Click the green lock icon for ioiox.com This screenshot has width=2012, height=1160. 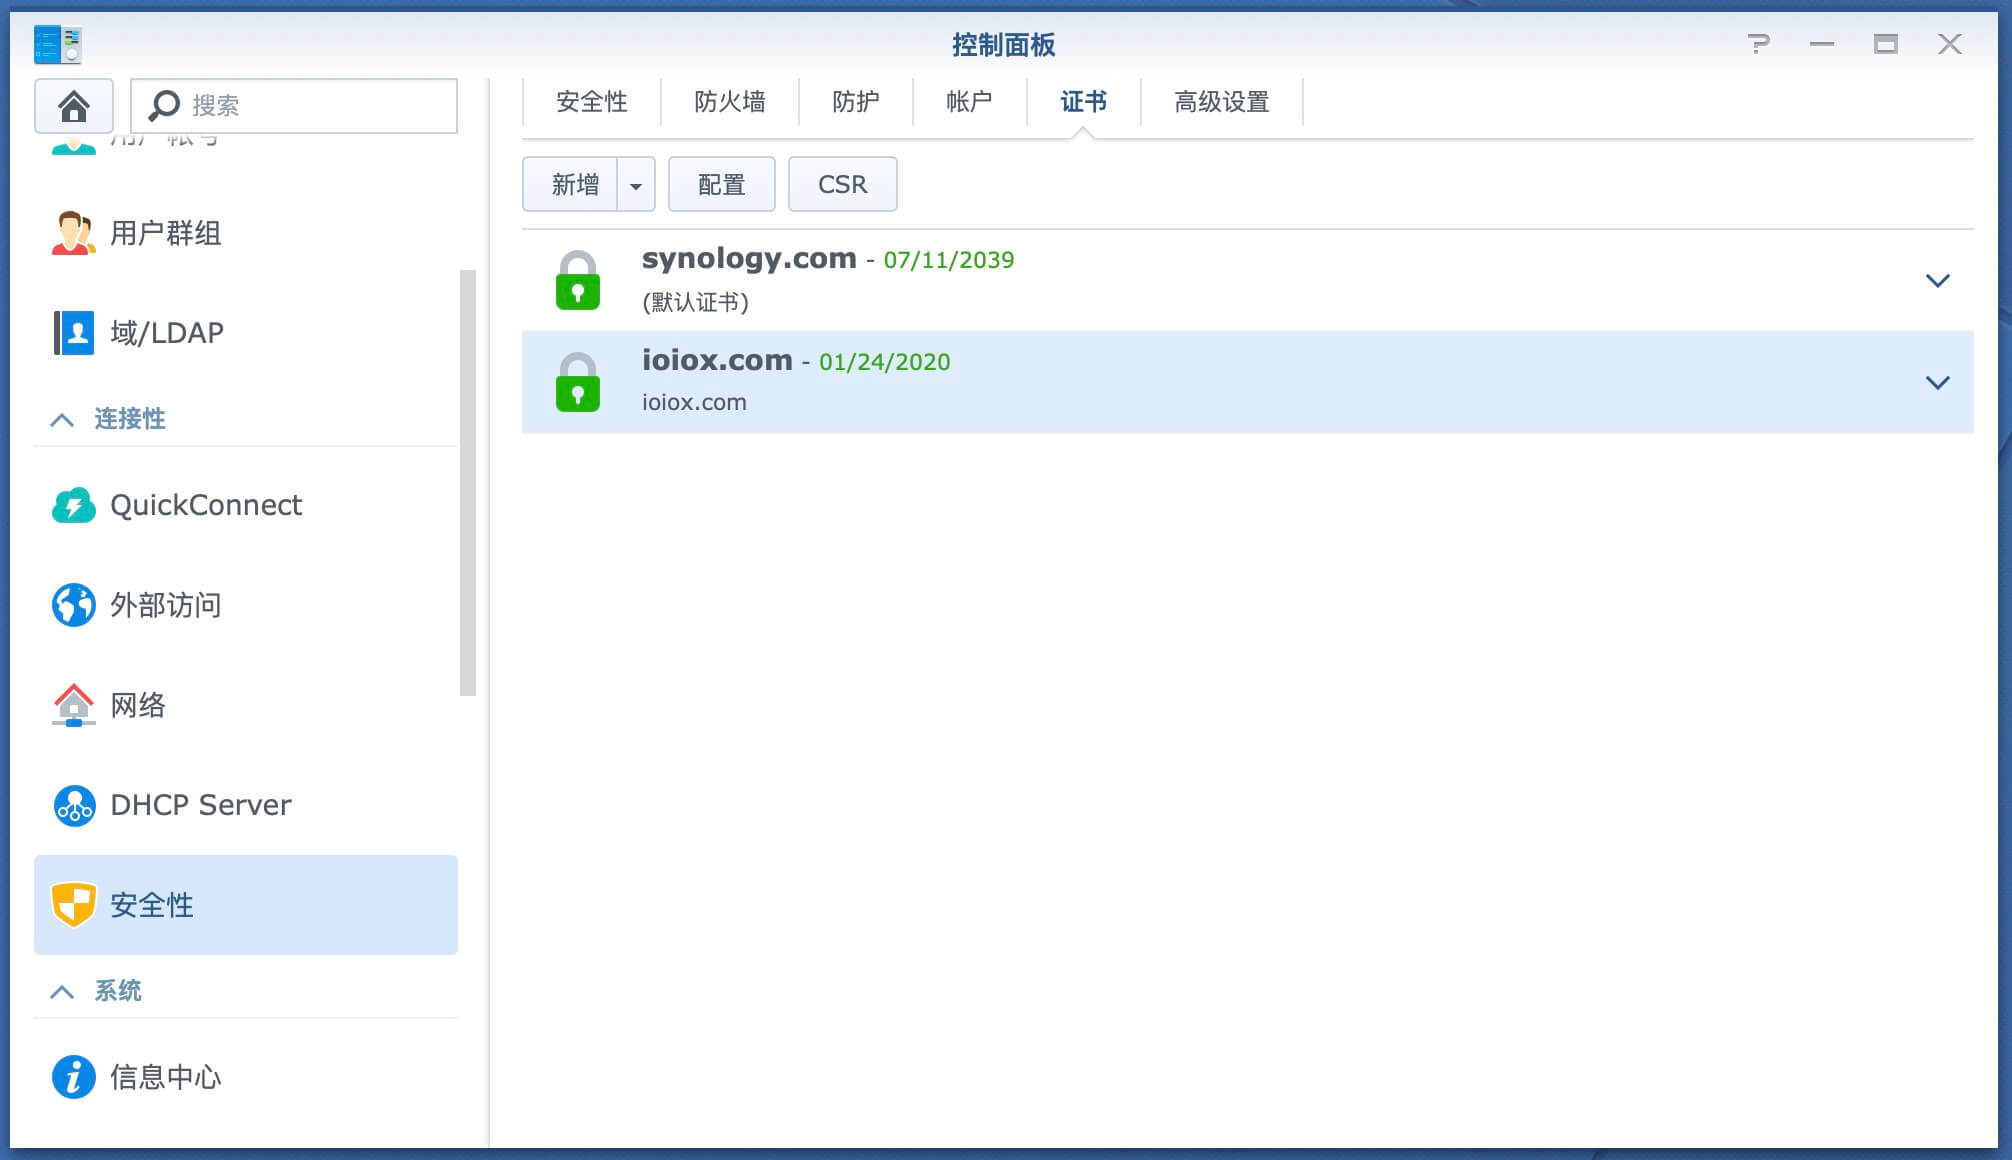[x=577, y=382]
